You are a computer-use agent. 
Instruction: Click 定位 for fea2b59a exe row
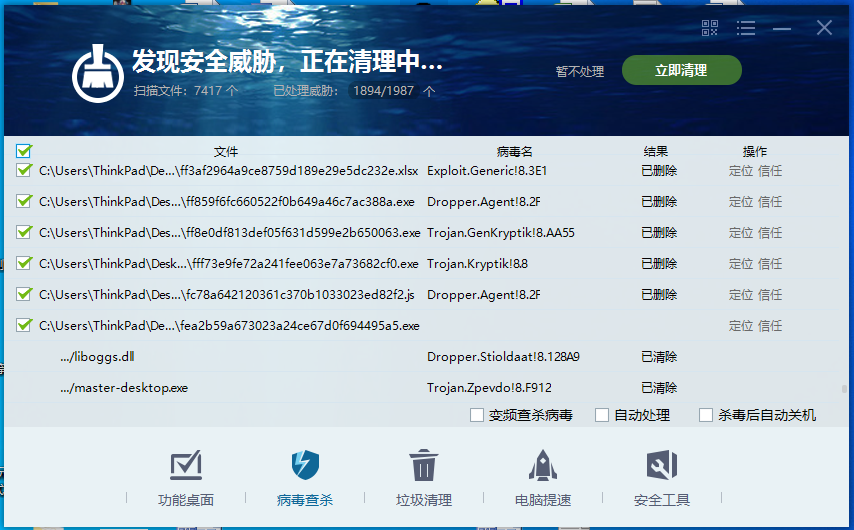click(x=741, y=326)
